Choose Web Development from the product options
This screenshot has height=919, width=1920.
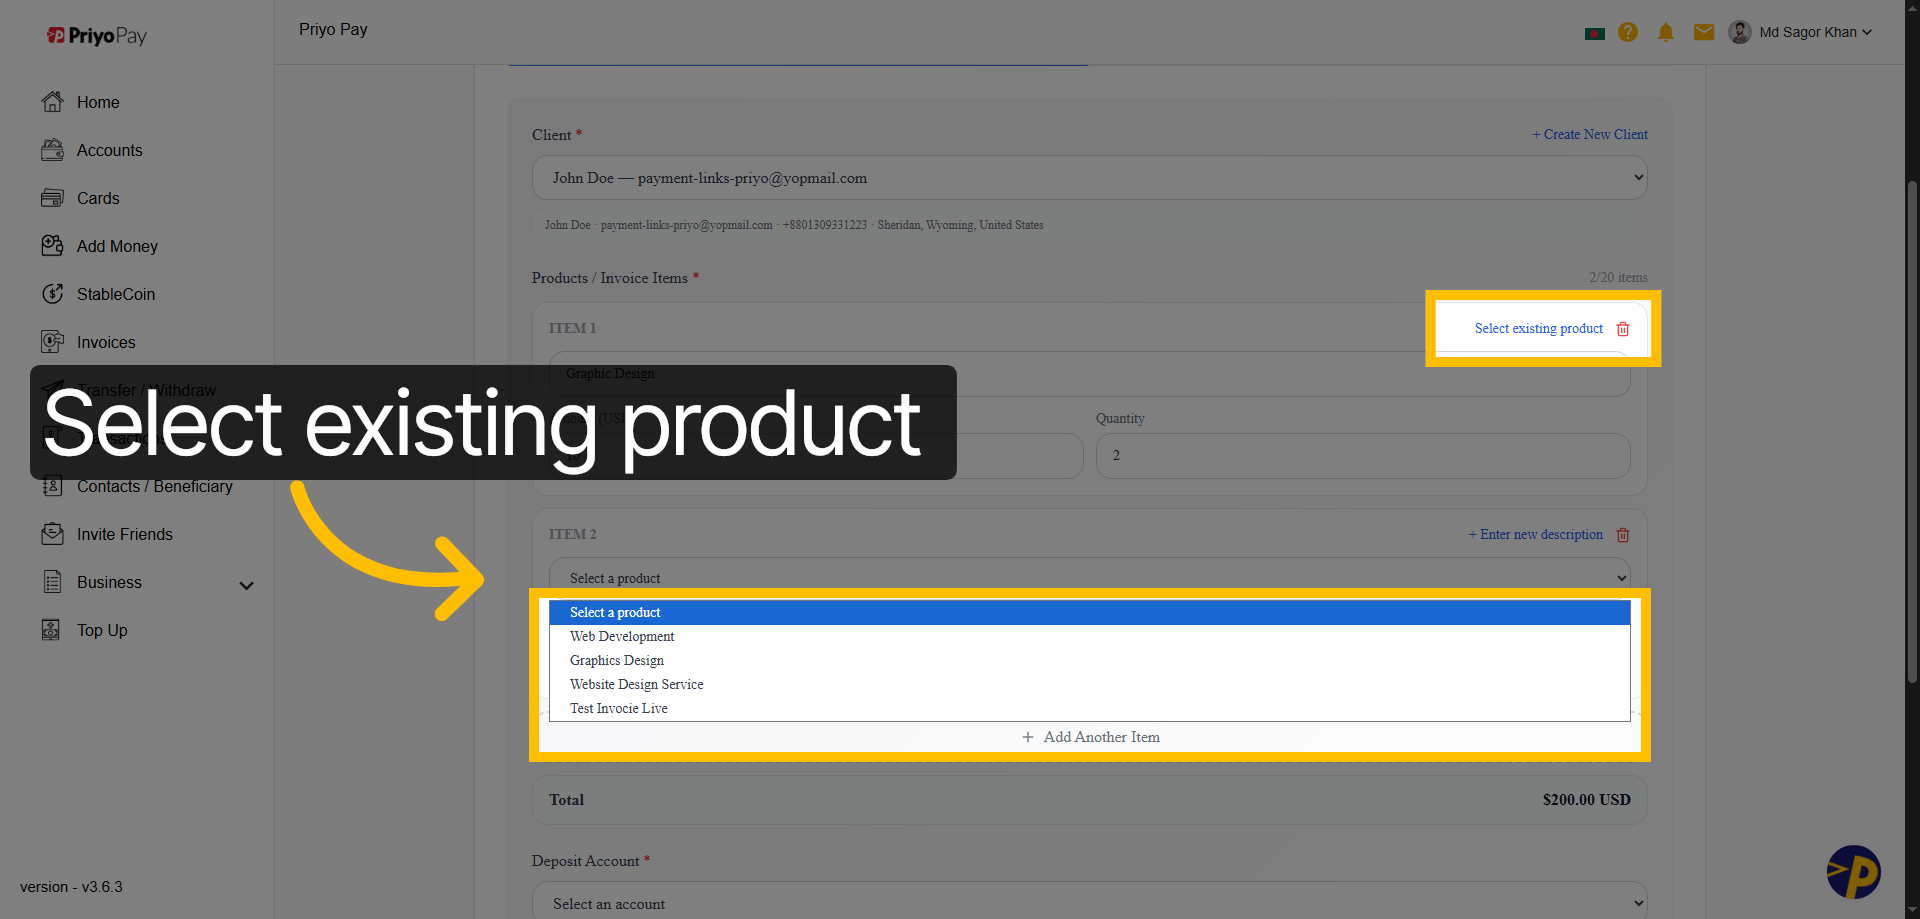pyautogui.click(x=621, y=636)
